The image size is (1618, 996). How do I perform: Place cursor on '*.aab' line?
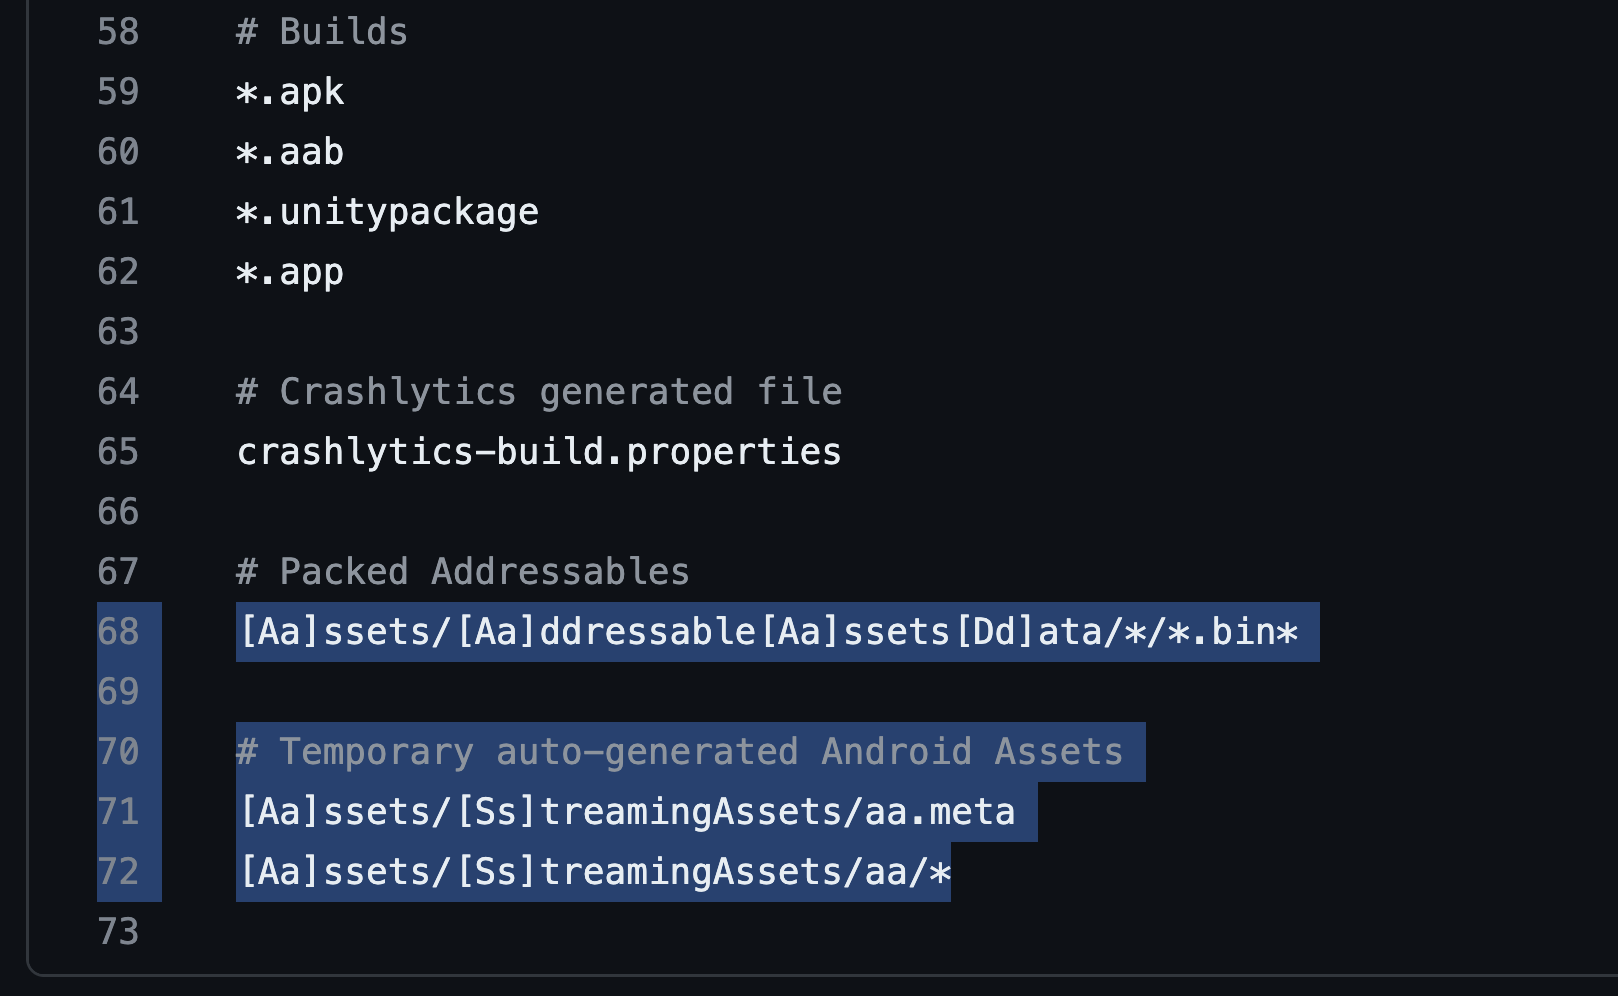[x=290, y=152]
